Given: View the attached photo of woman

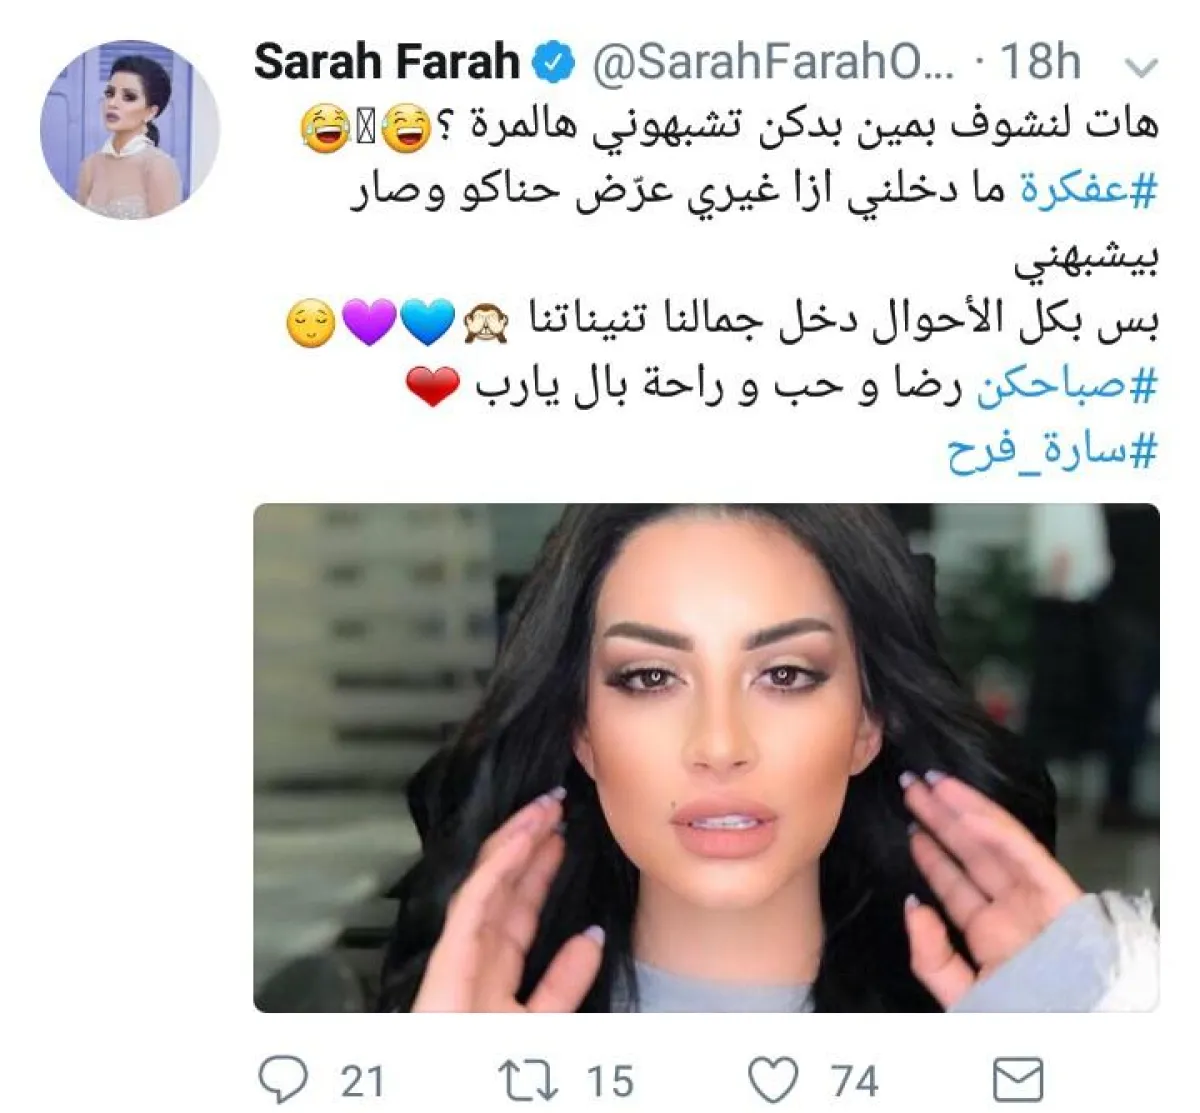Looking at the screenshot, I should (x=706, y=758).
